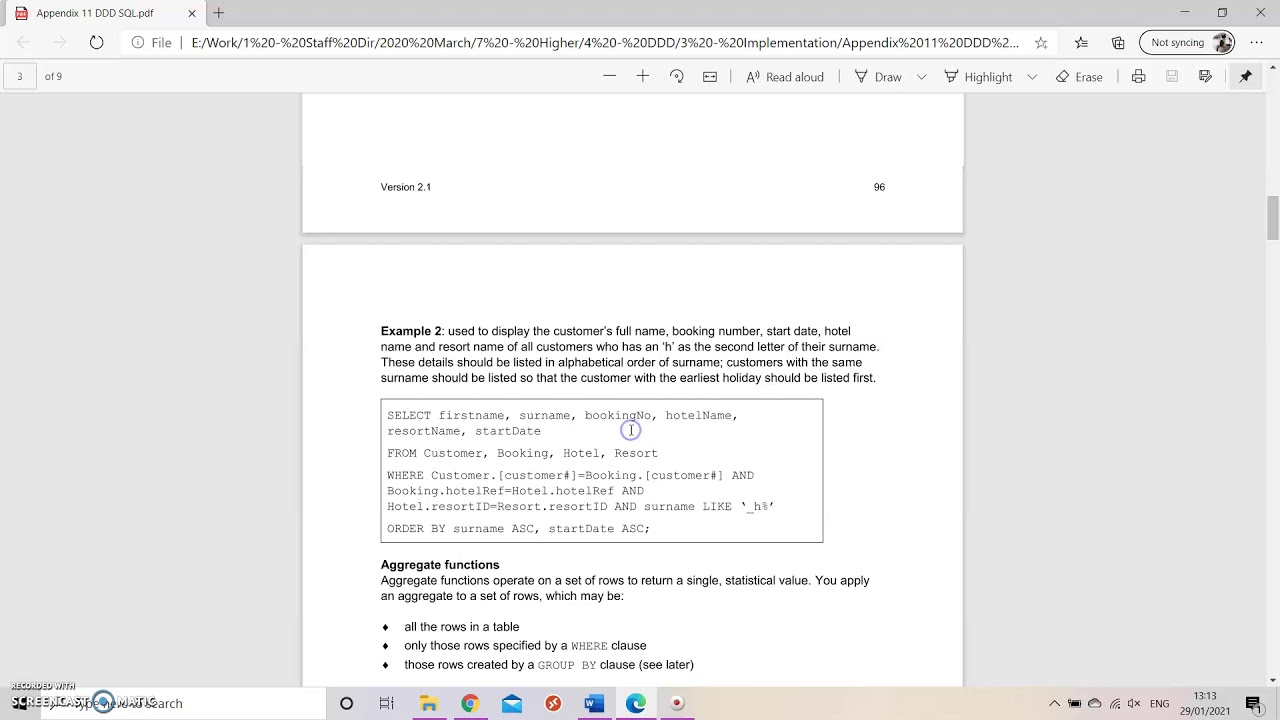The width and height of the screenshot is (1280, 720).
Task: Choose the Erase tool
Action: tap(1079, 77)
